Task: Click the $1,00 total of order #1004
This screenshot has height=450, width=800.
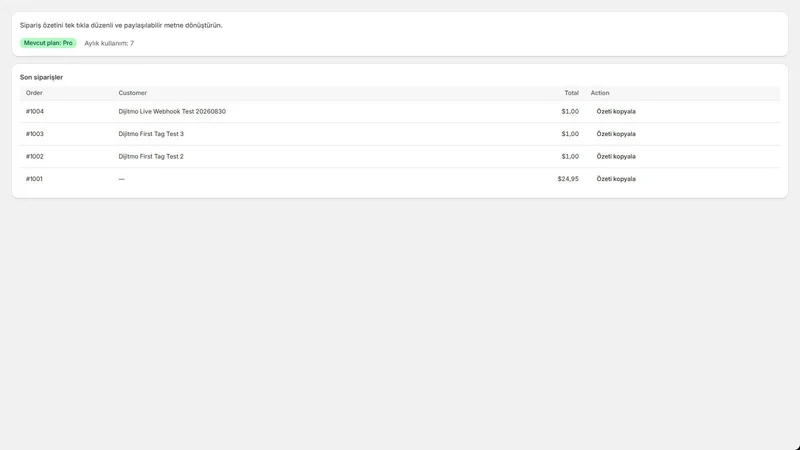Action: click(x=570, y=111)
